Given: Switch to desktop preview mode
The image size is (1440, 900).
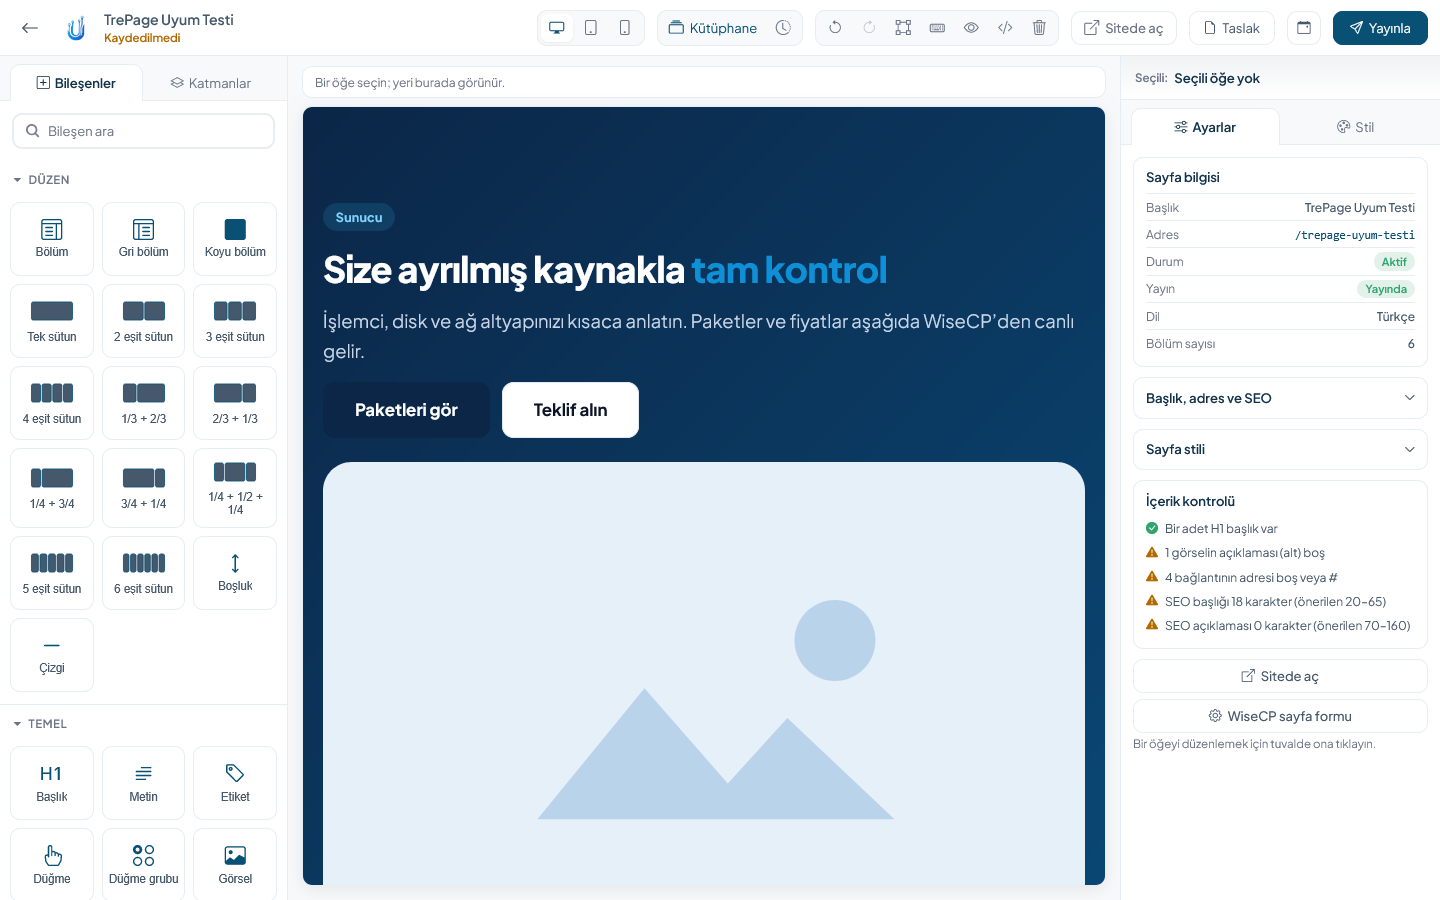Looking at the screenshot, I should (x=557, y=28).
